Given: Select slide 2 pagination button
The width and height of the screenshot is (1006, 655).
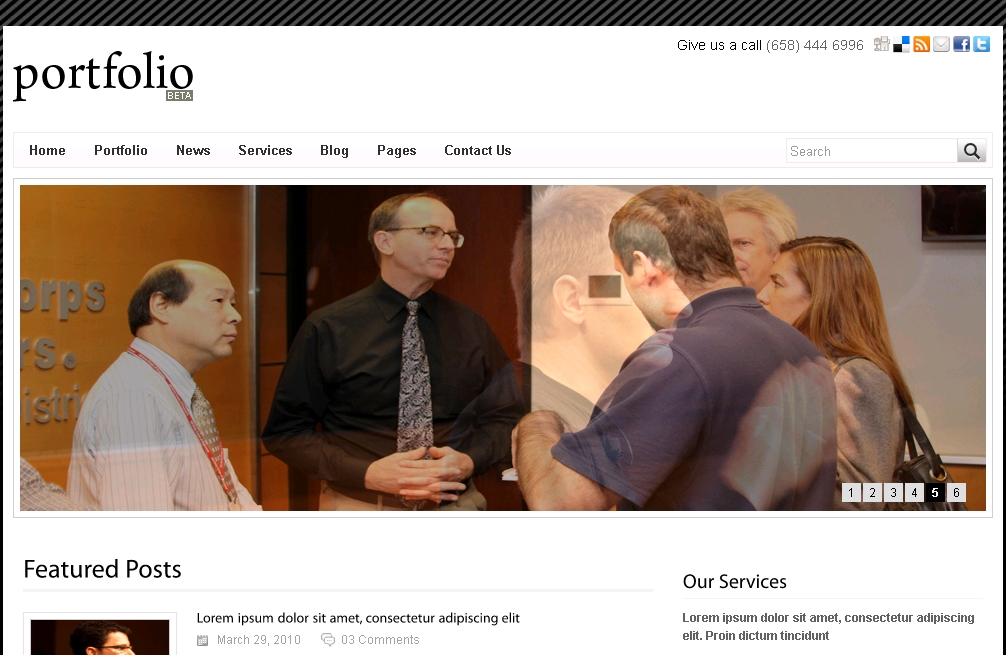Looking at the screenshot, I should [872, 493].
